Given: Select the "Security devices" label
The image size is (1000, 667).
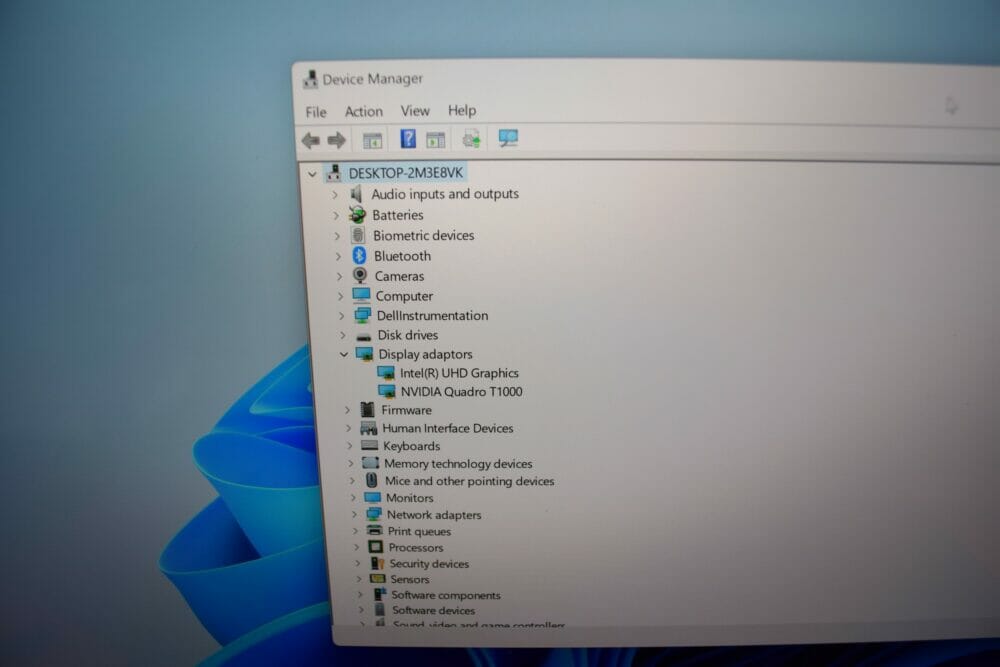Looking at the screenshot, I should click(429, 564).
